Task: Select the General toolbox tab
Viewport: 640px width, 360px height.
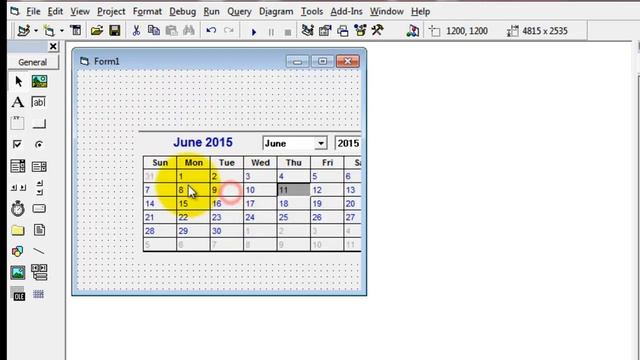Action: point(33,62)
